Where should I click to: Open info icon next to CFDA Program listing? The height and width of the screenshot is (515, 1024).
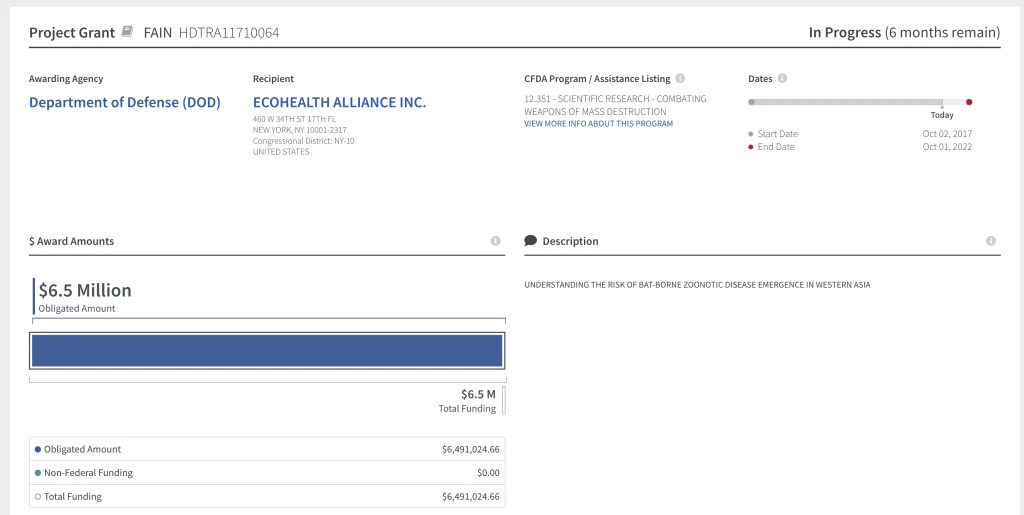[680, 78]
